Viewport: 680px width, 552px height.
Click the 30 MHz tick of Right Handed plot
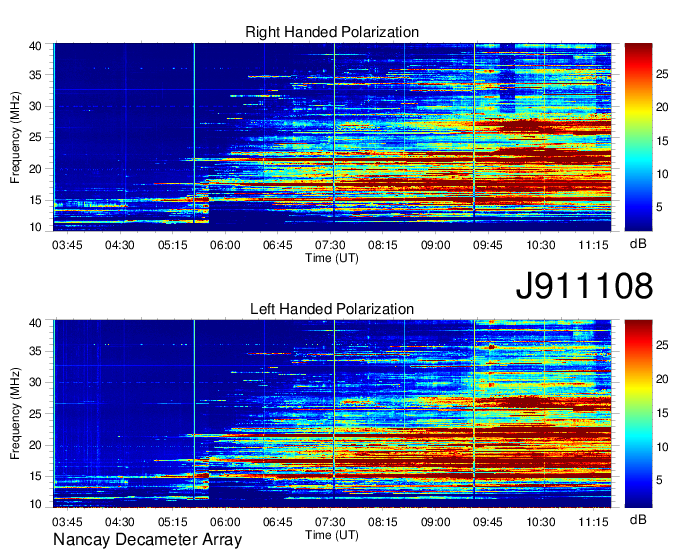click(36, 106)
